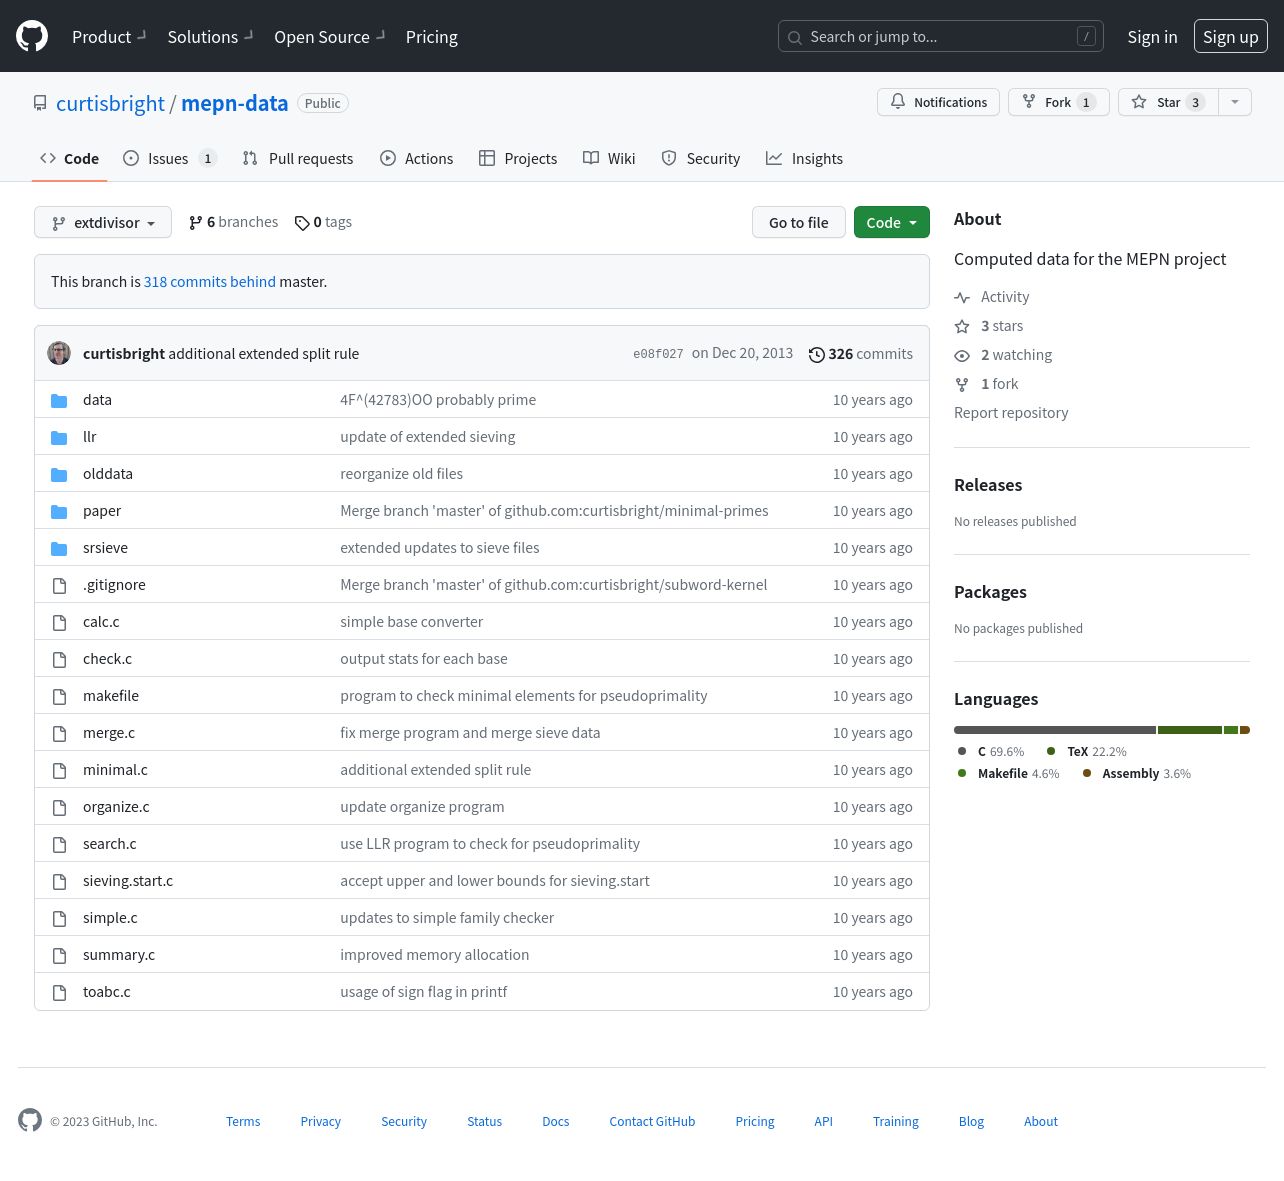This screenshot has height=1181, width=1284.
Task: Click the tag icon beside 0 tags
Action: point(302,222)
